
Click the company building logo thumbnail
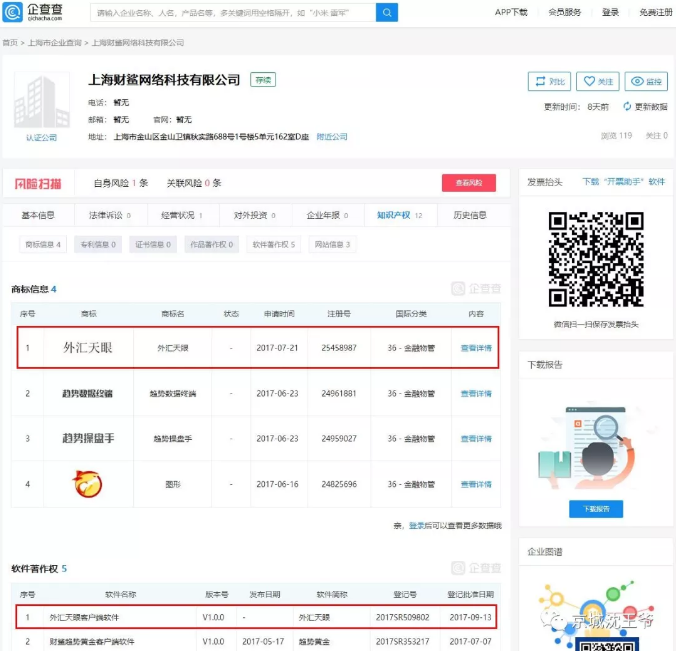pos(42,100)
